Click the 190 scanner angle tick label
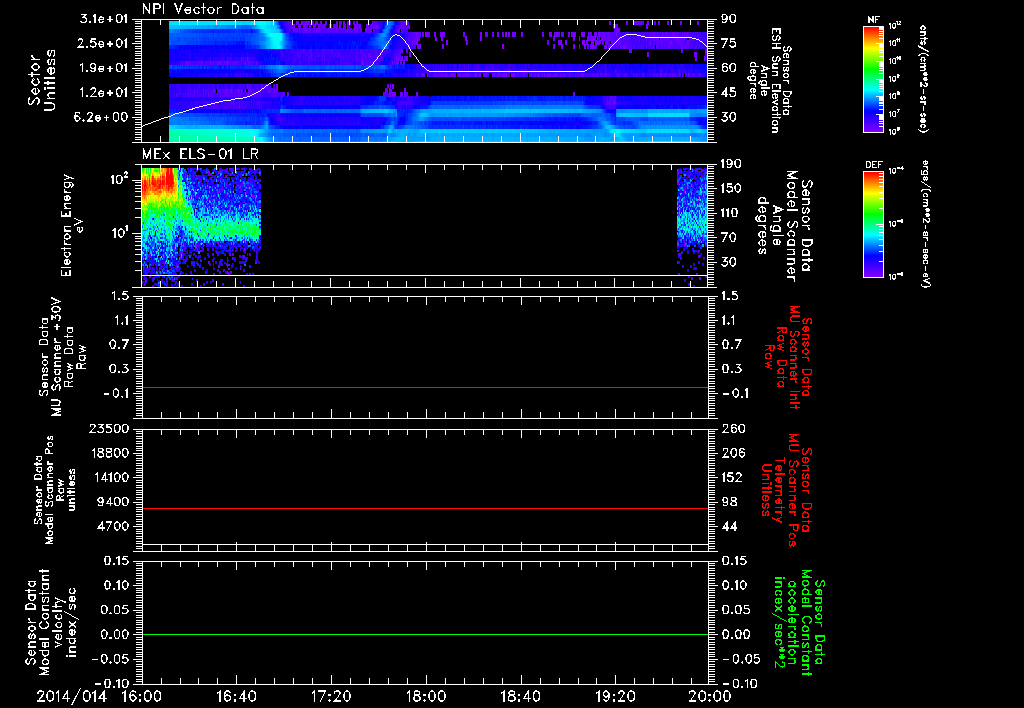The image size is (1024, 708). tap(732, 164)
